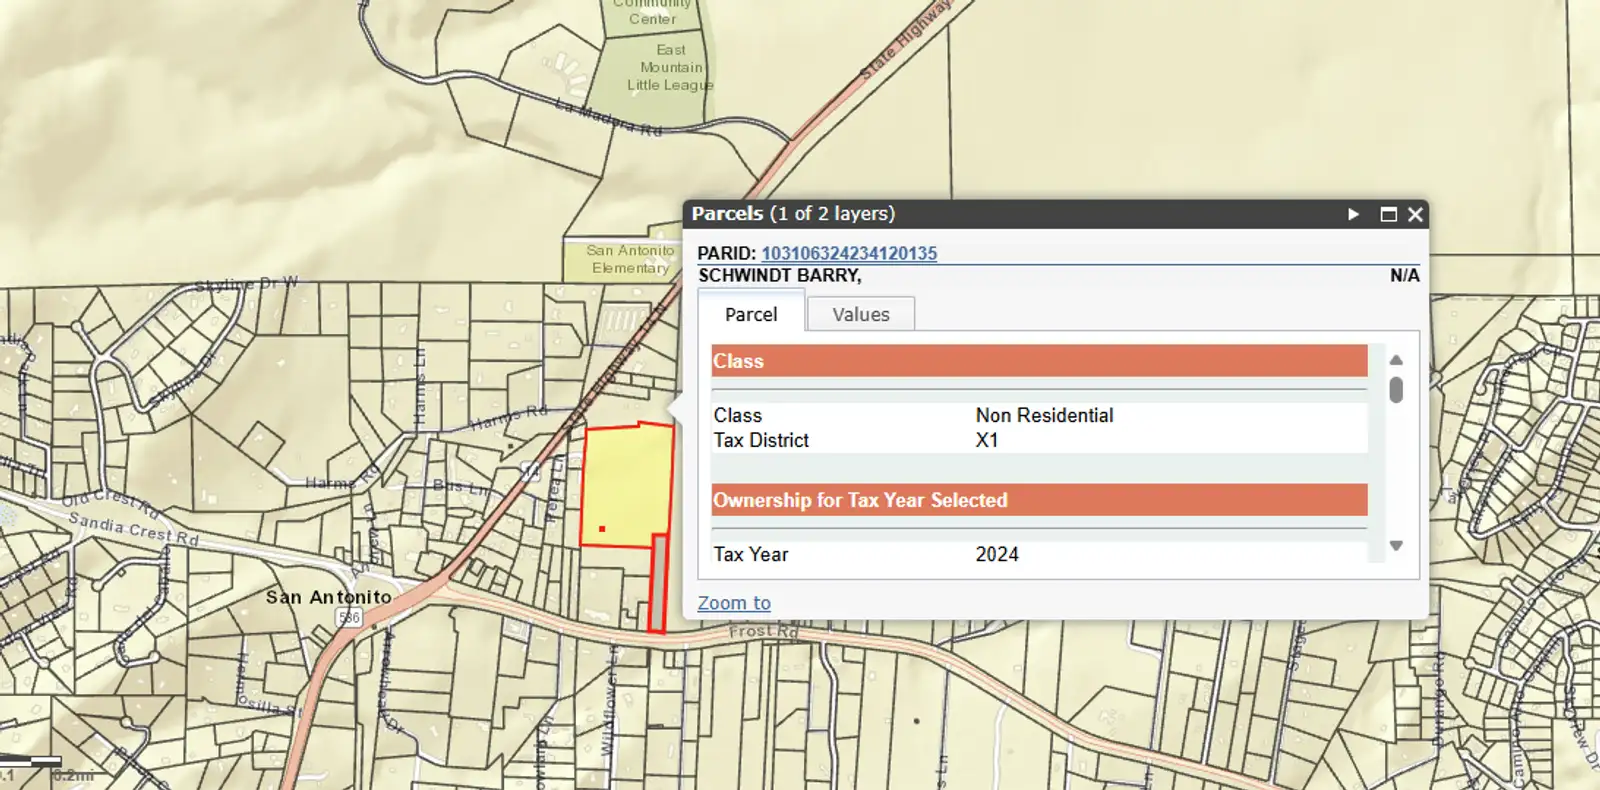
Task: Click the yellow highlighted parcel
Action: [x=627, y=485]
